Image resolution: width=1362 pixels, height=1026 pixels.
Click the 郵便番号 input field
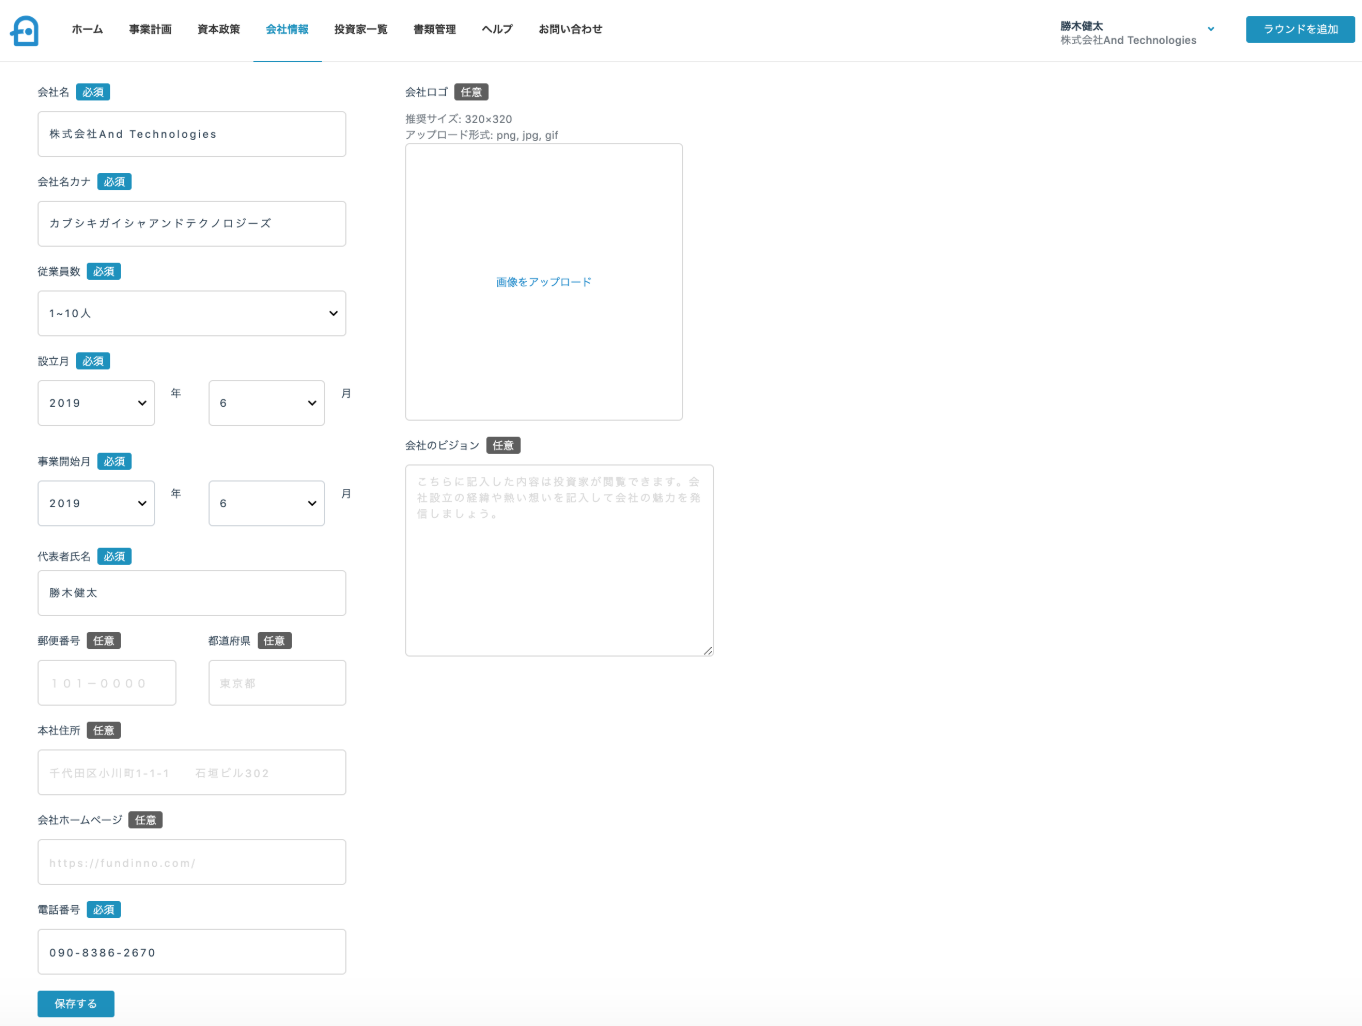[107, 683]
